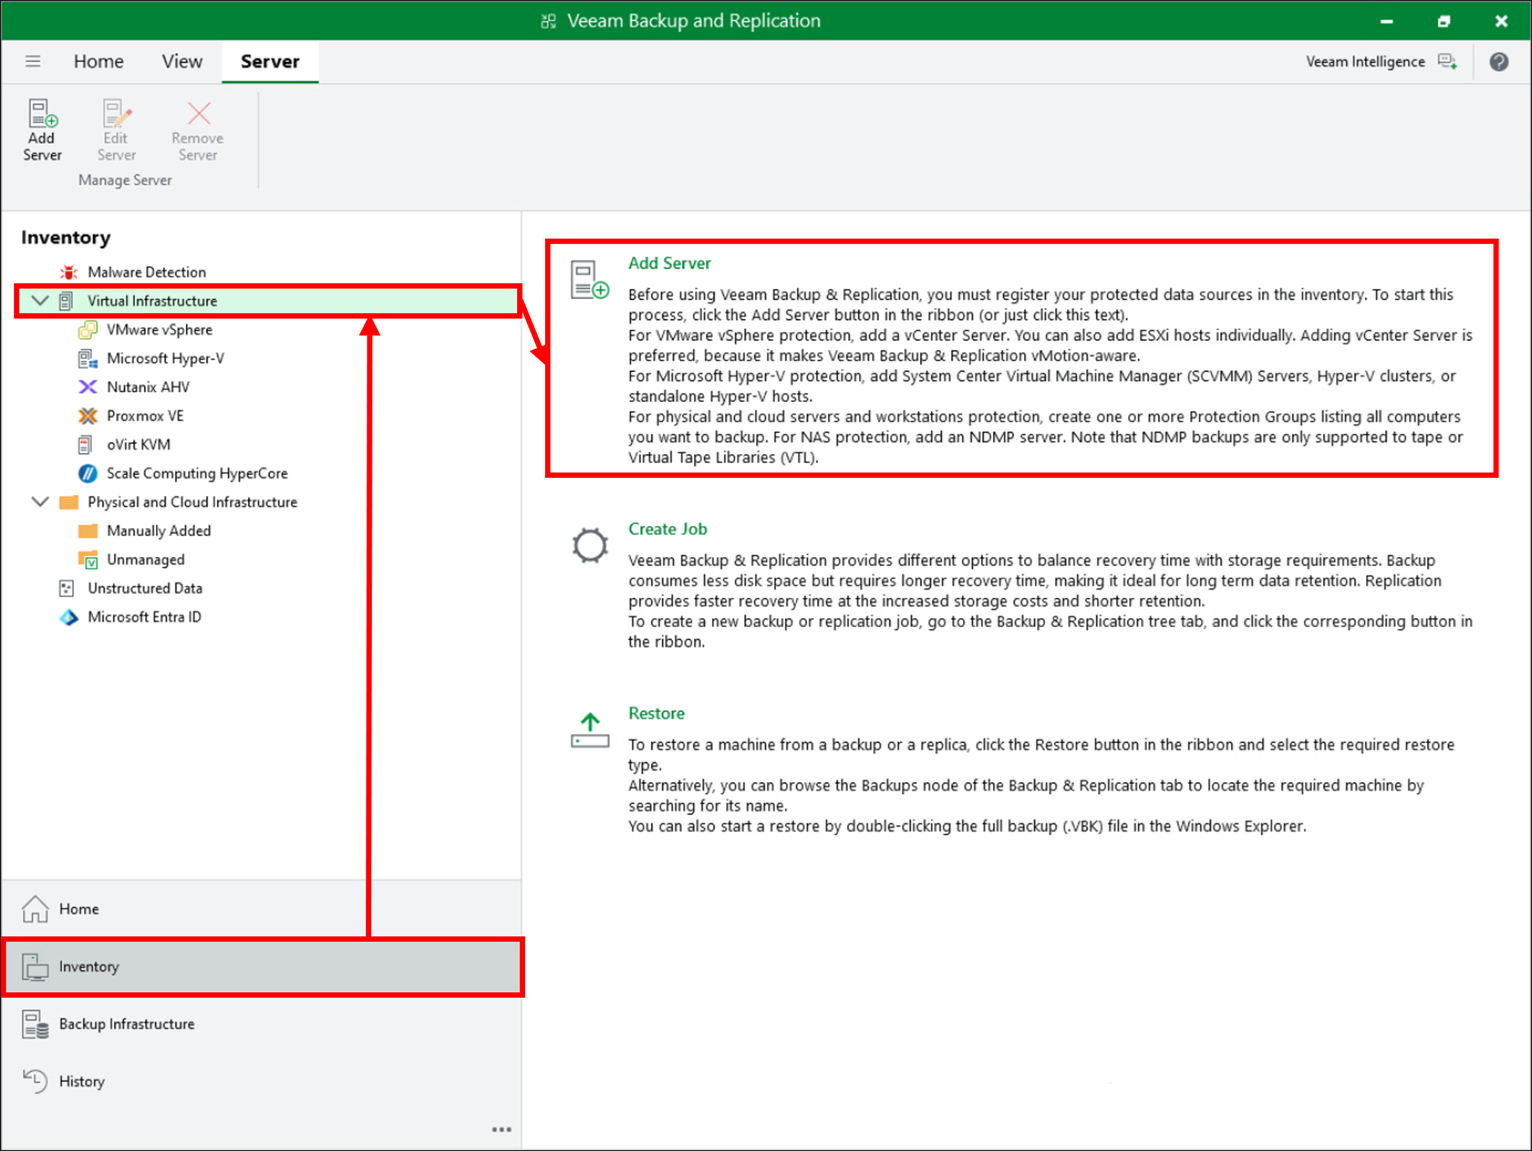Open the hamburger main menu
Viewport: 1532px width, 1151px height.
(x=33, y=61)
